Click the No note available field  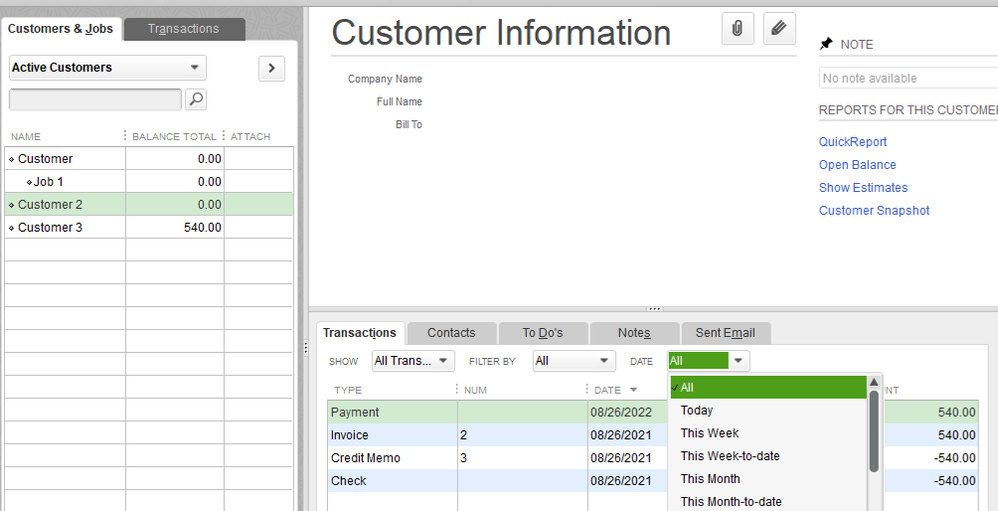(x=908, y=78)
